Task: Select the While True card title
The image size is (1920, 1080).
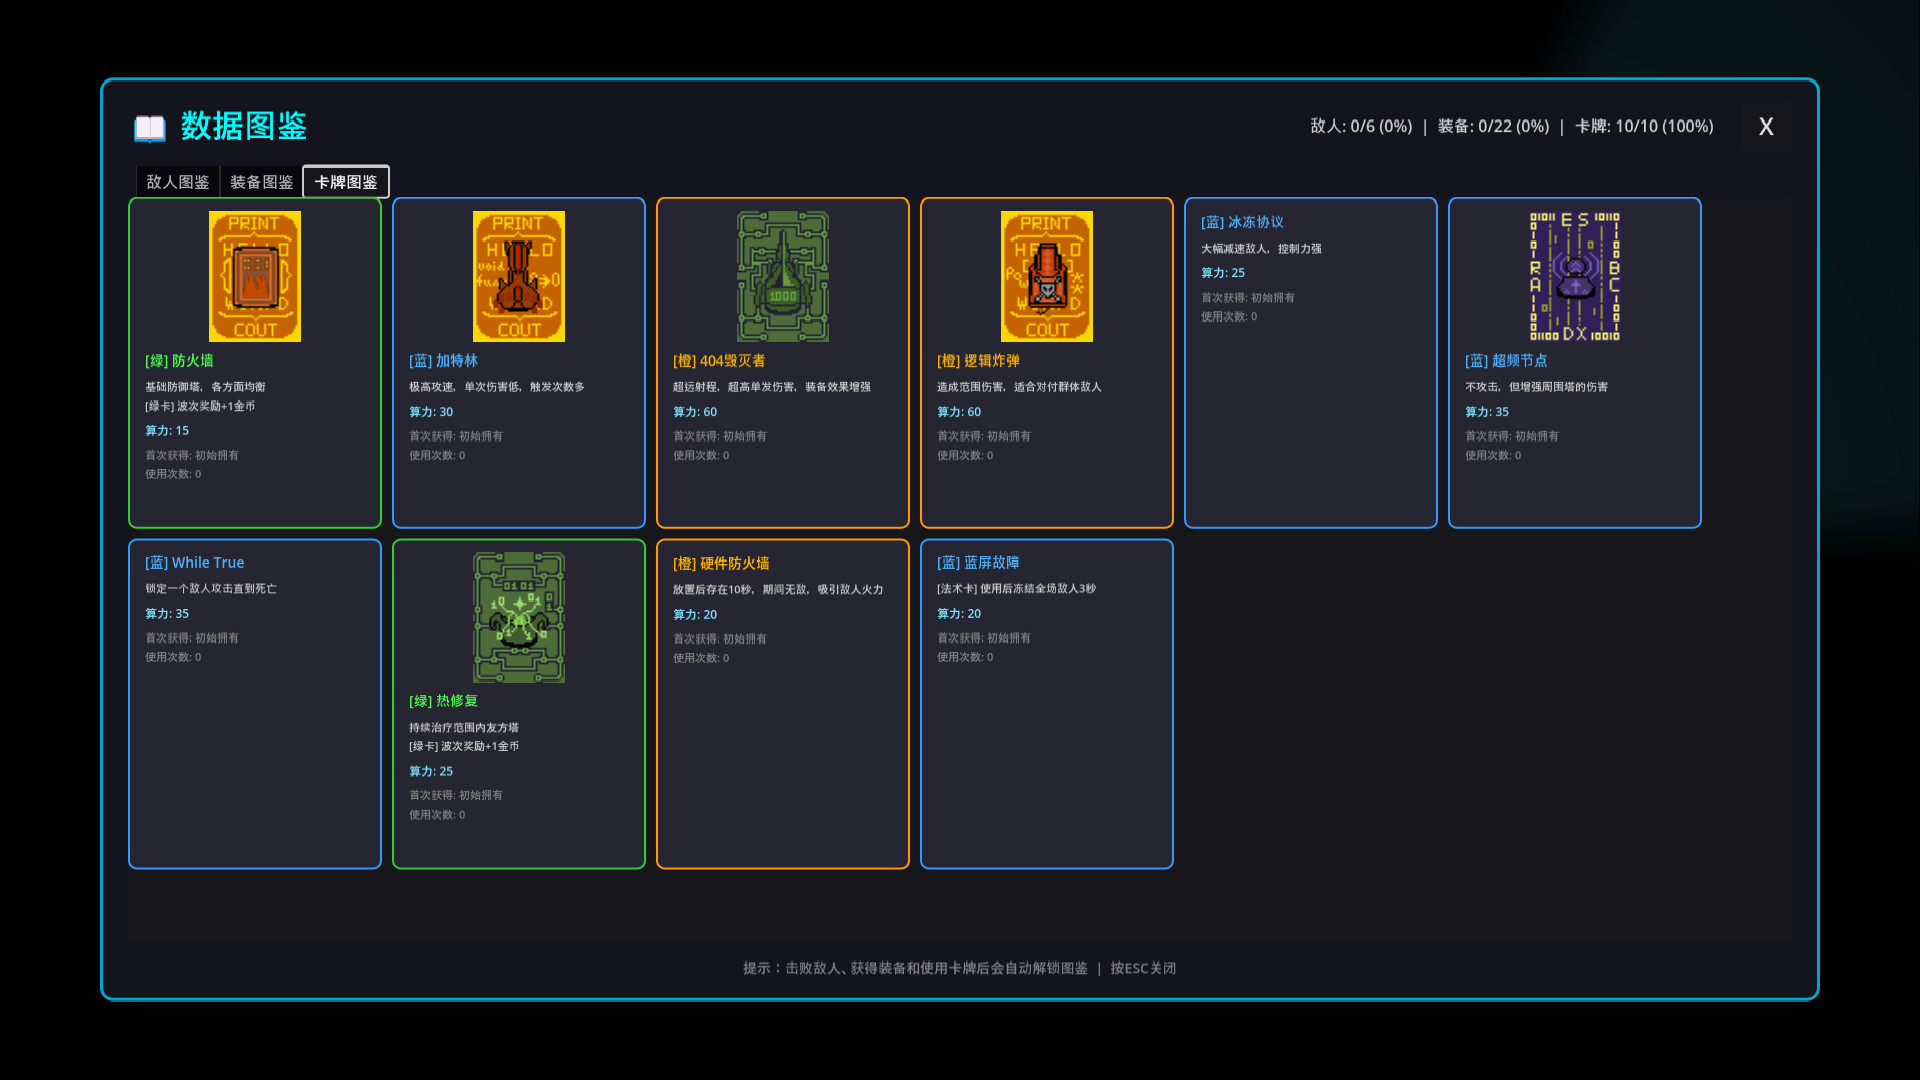Action: click(194, 562)
